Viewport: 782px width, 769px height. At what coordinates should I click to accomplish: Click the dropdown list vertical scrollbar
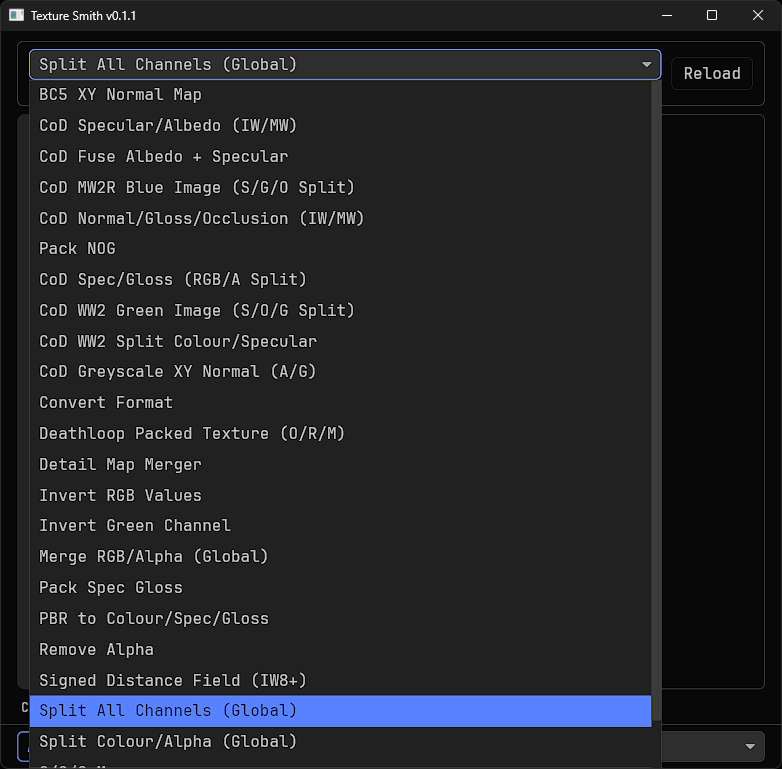pos(656,400)
